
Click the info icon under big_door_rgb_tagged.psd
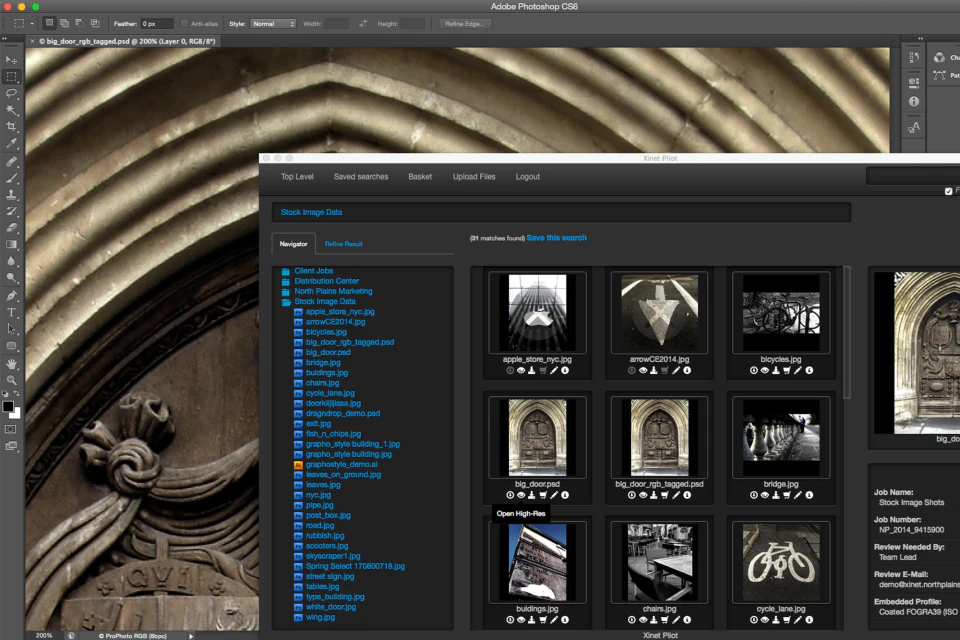687,495
